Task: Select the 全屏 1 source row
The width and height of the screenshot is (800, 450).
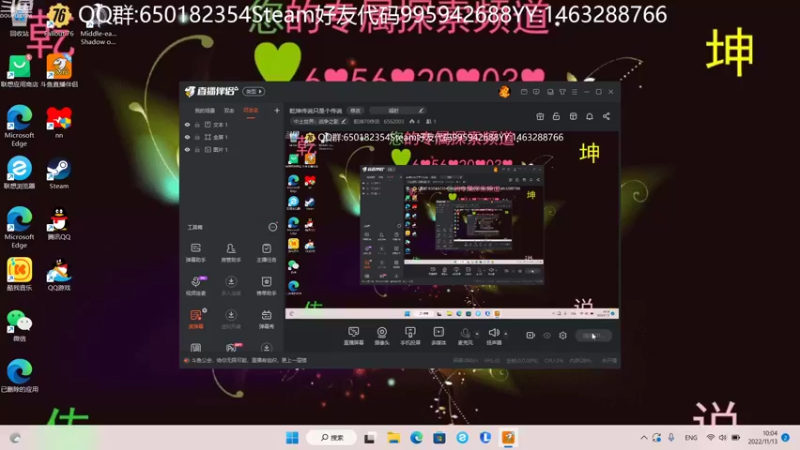Action: coord(232,137)
